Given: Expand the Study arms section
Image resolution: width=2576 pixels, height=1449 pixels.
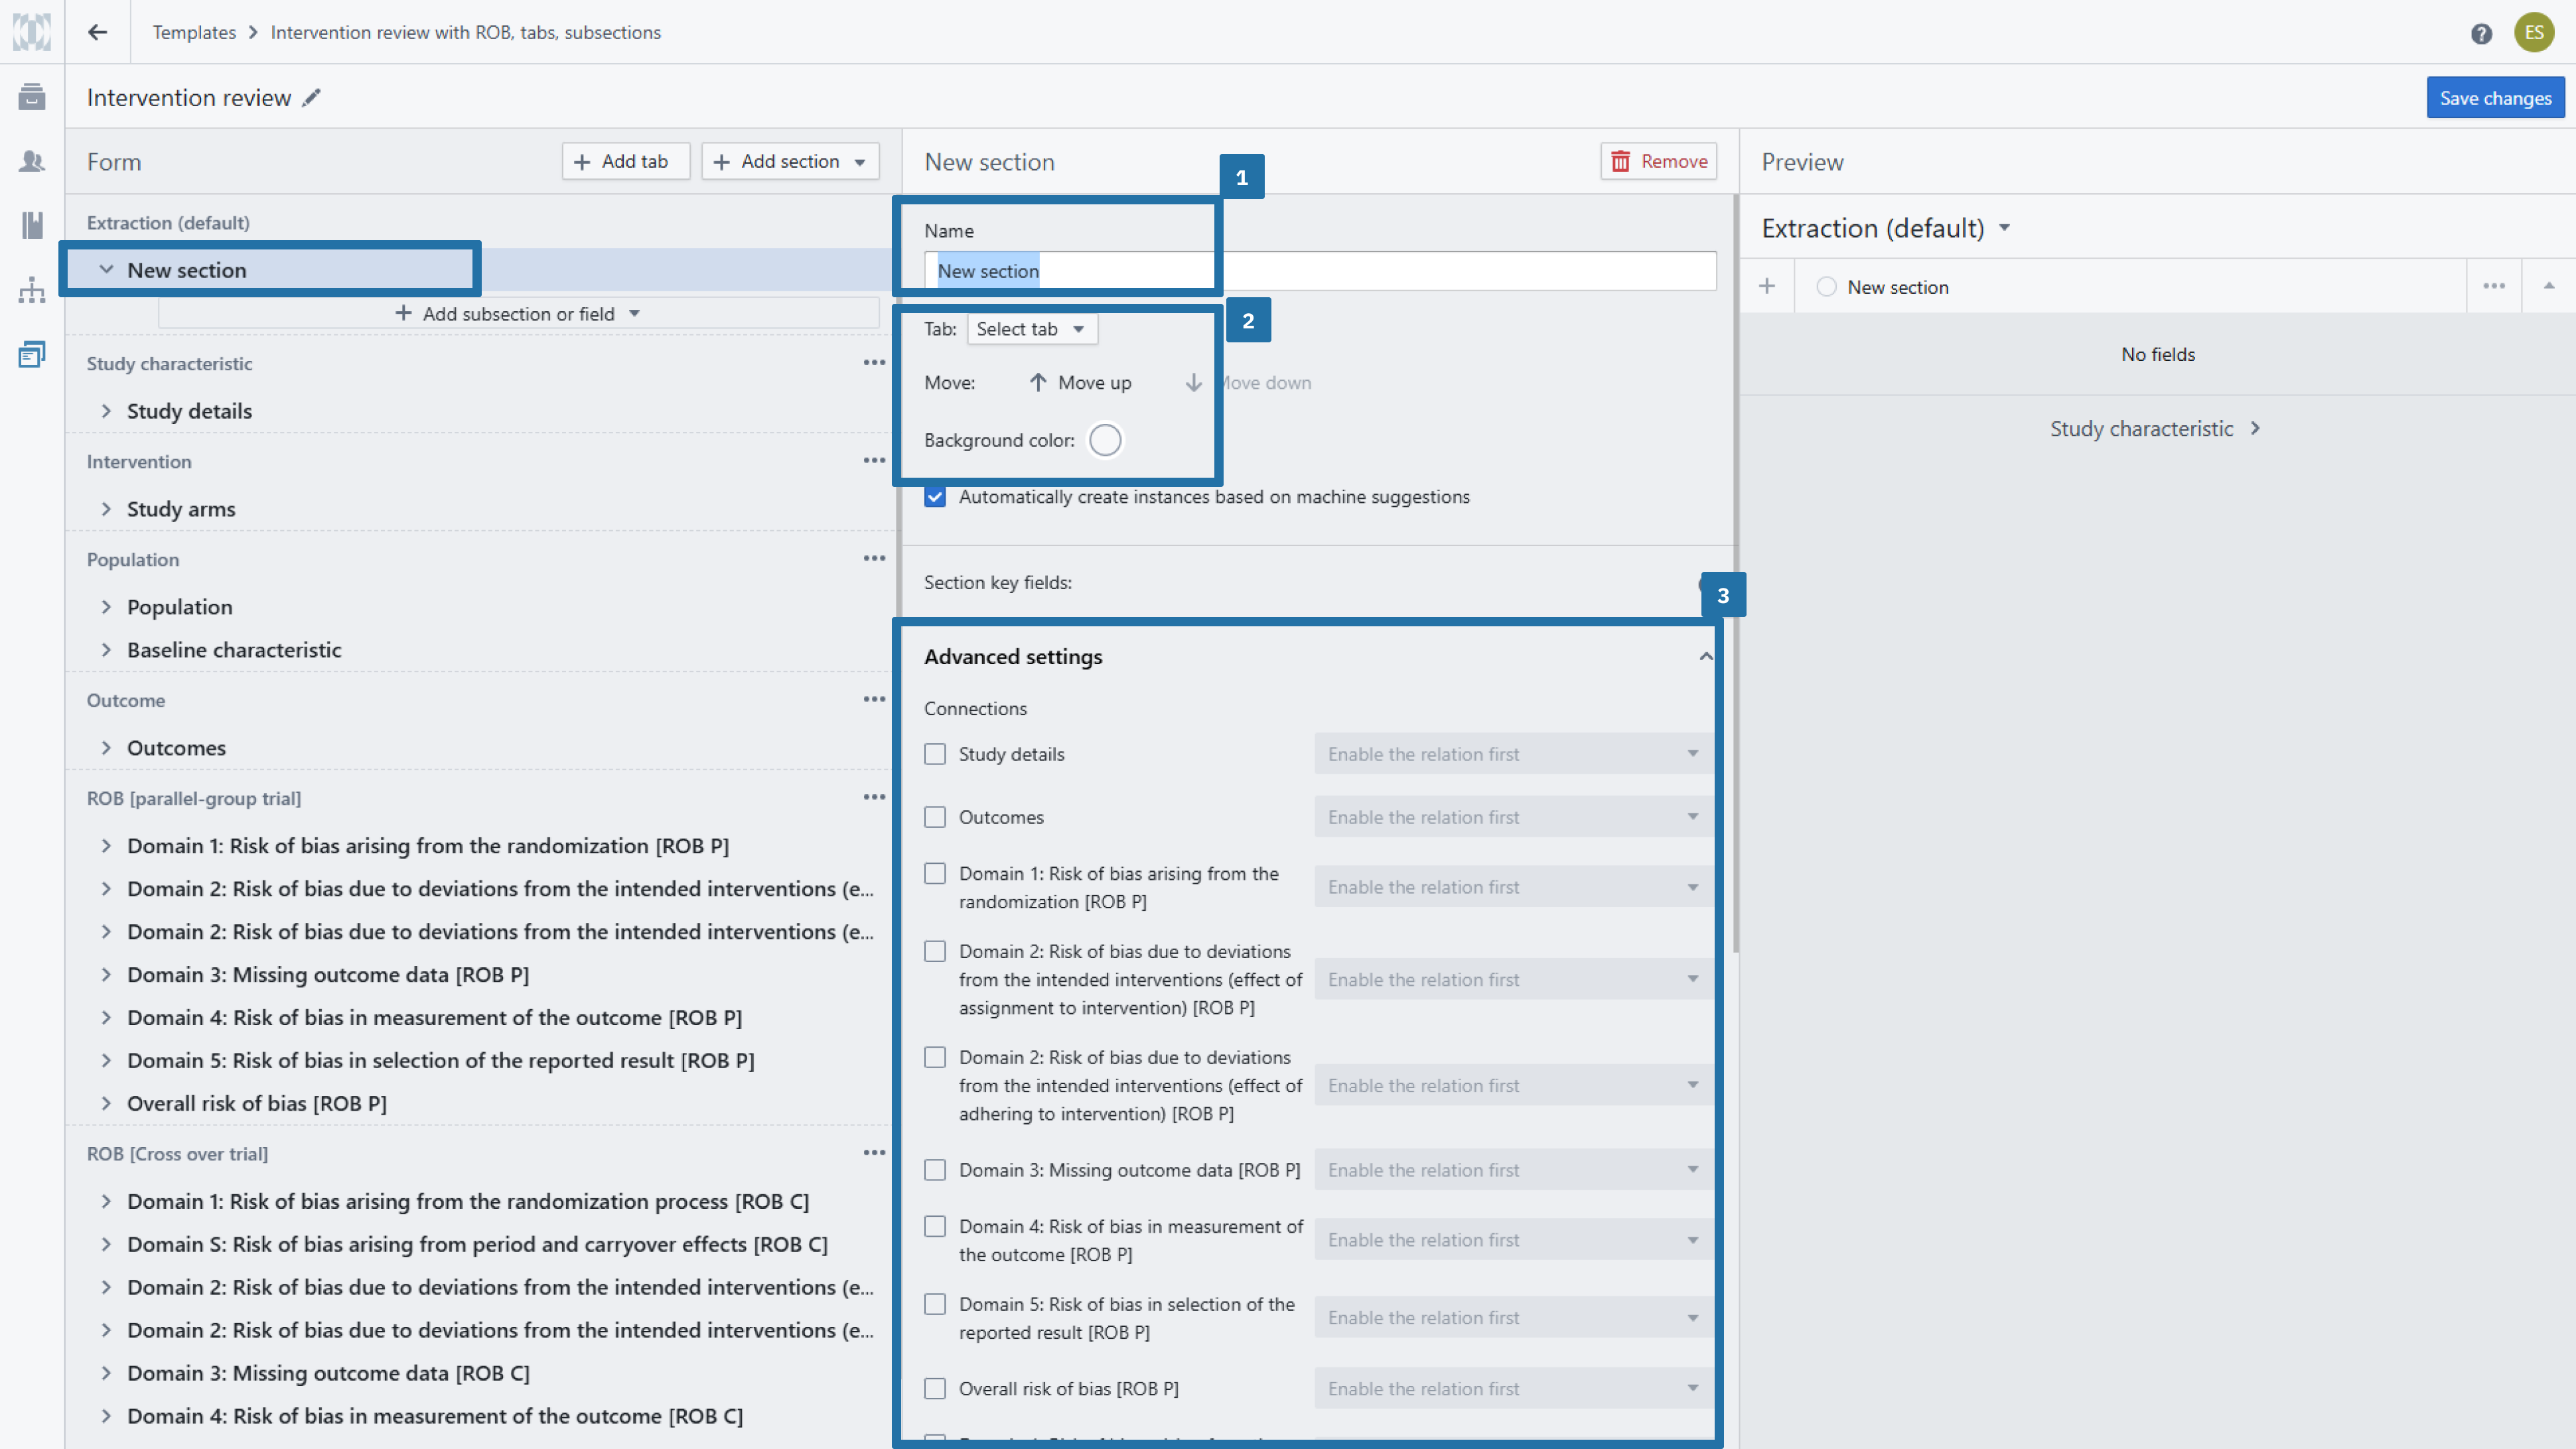Looking at the screenshot, I should pyautogui.click(x=106, y=509).
